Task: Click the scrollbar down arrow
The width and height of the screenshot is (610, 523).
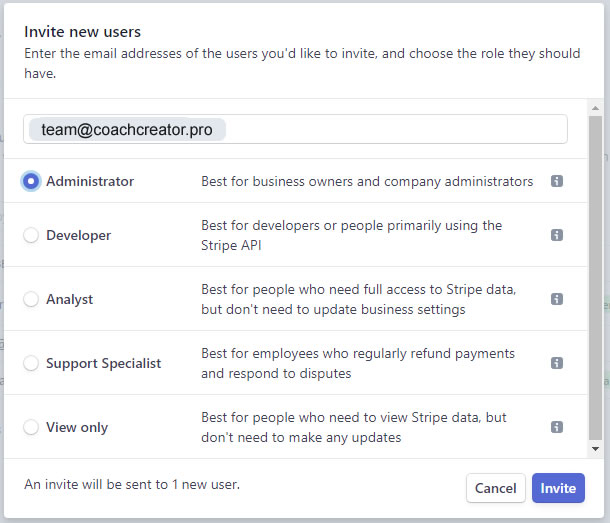Action: click(595, 449)
